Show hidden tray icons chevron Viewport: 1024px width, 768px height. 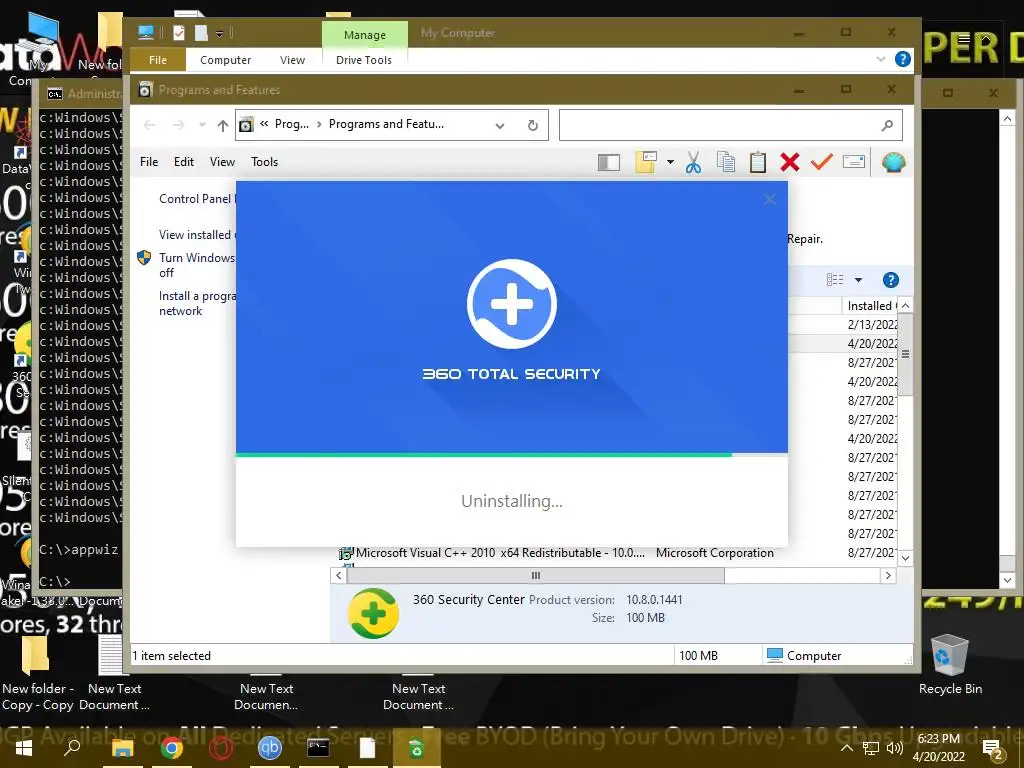(x=846, y=748)
